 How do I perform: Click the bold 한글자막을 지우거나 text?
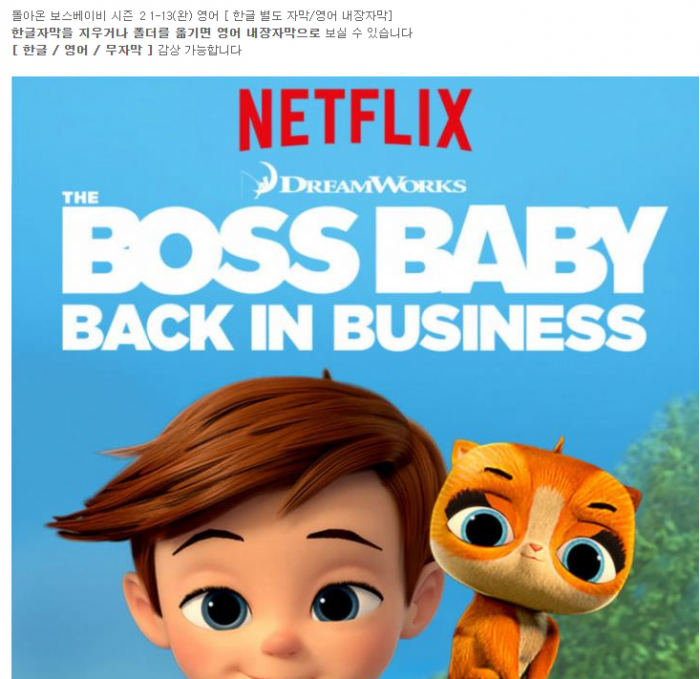pyautogui.click(x=70, y=33)
